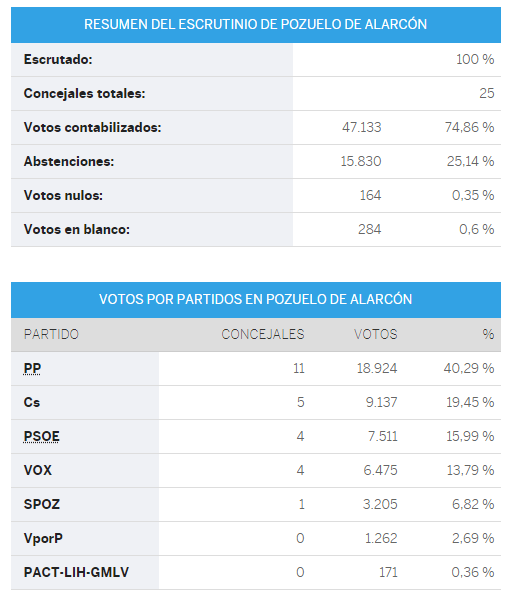Click the VporP party name
This screenshot has height=590, width=513.
(x=43, y=538)
